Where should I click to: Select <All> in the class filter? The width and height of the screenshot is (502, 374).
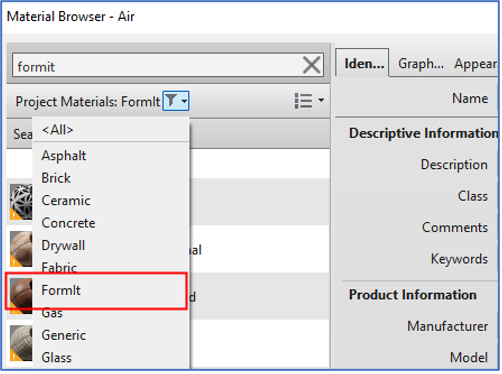(x=111, y=130)
